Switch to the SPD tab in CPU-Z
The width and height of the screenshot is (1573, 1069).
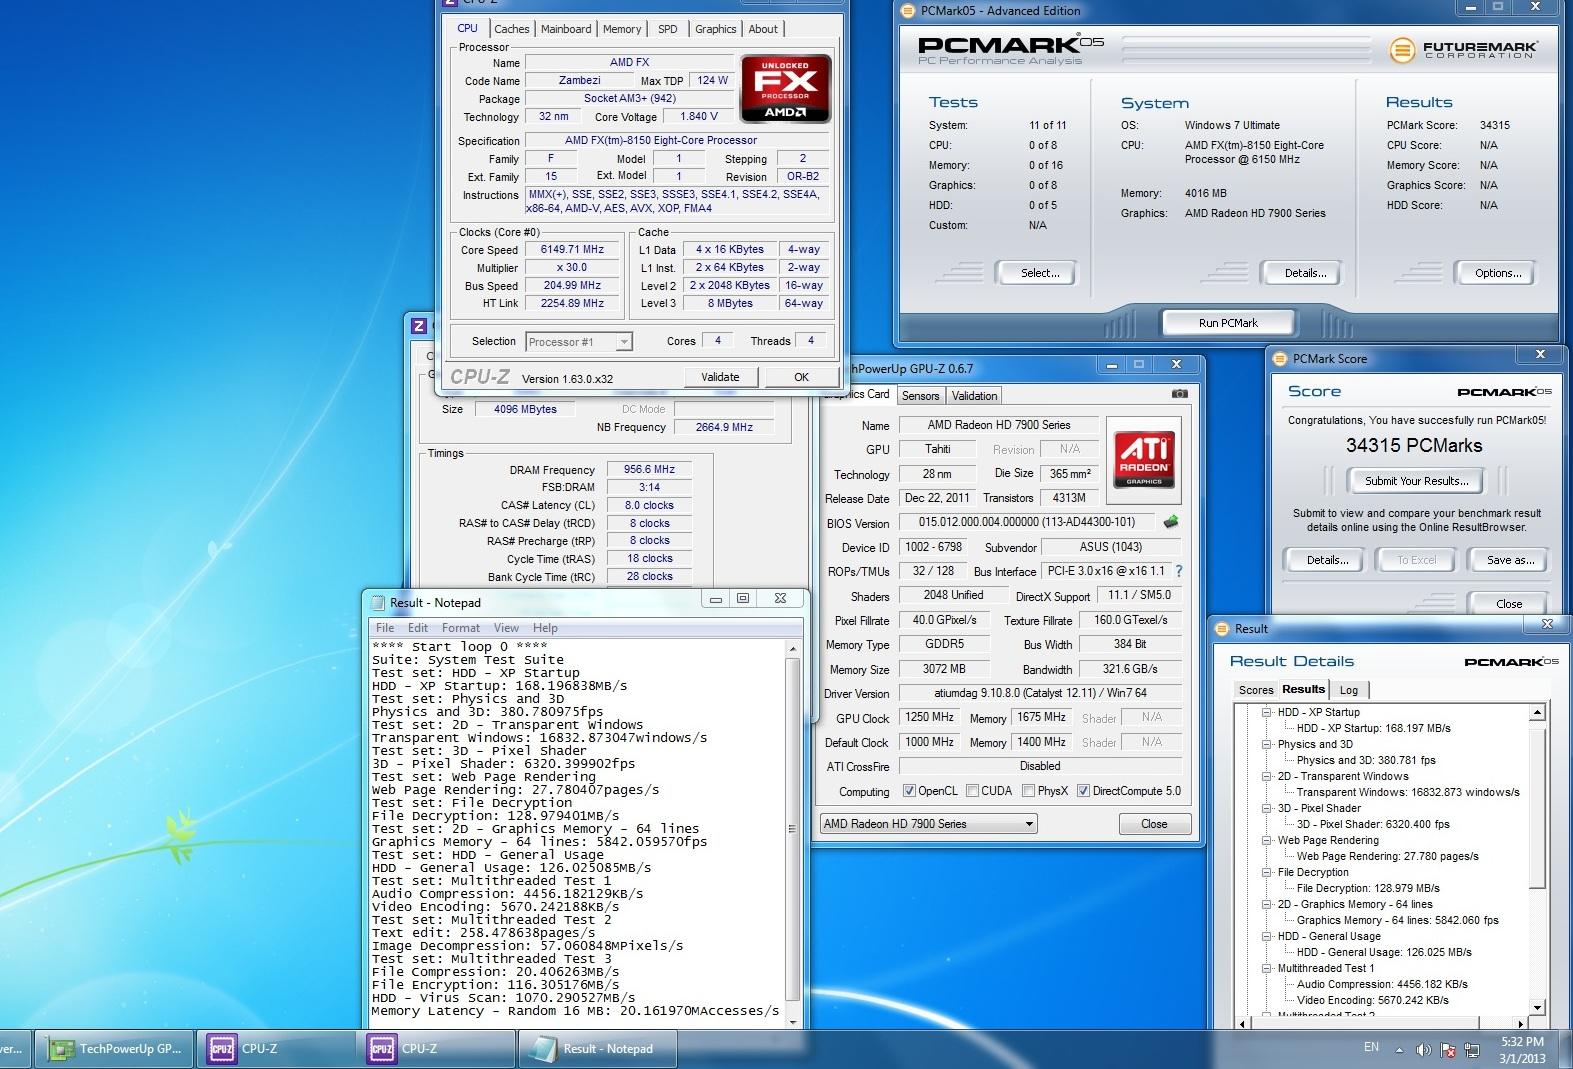(x=668, y=29)
